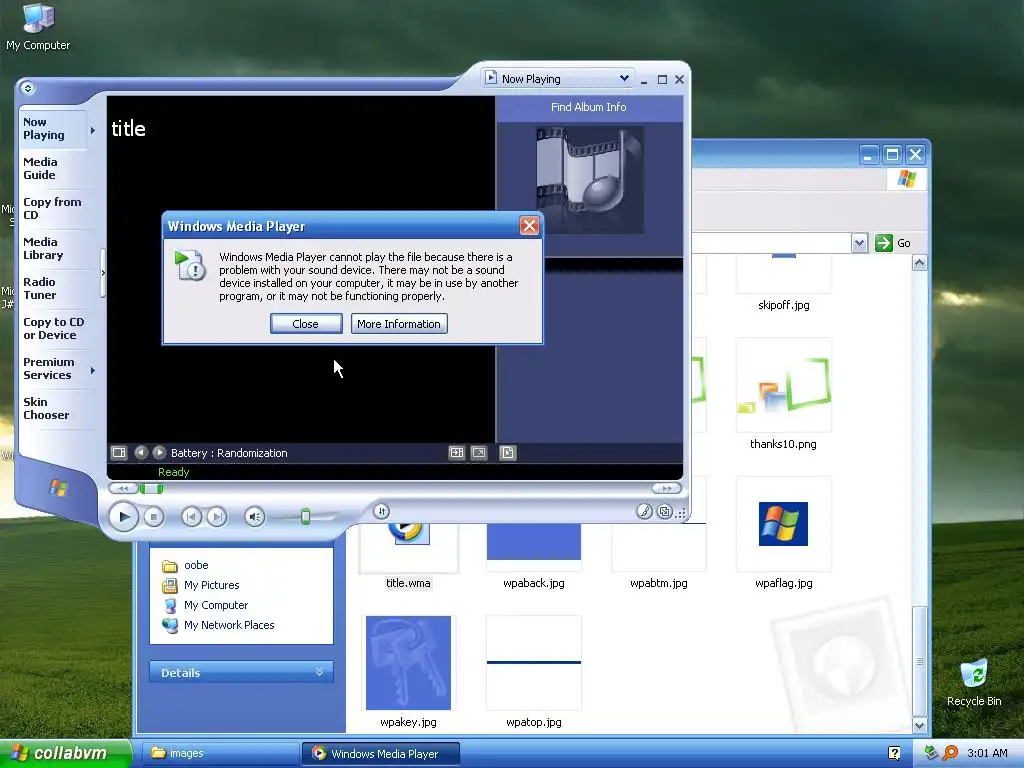Click Find Album Info
The height and width of the screenshot is (768, 1024).
[588, 107]
